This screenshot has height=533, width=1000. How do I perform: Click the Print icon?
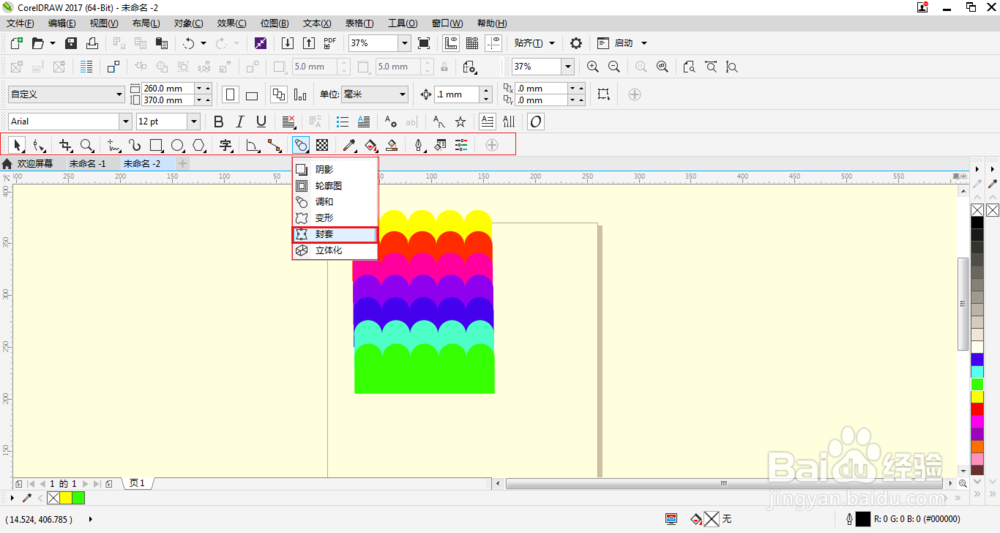tap(92, 43)
